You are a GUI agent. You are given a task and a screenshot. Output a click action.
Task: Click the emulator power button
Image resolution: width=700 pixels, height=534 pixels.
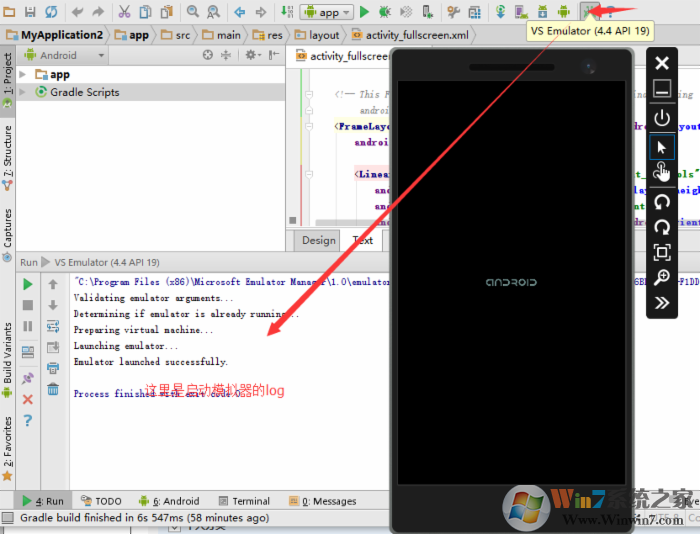click(661, 117)
